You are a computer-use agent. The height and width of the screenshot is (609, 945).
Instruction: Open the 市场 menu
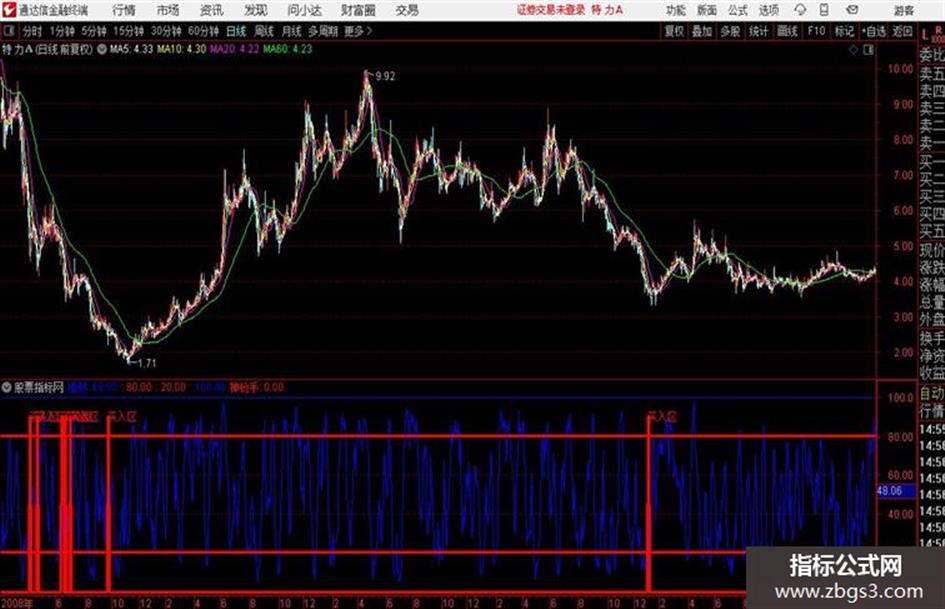[x=168, y=10]
